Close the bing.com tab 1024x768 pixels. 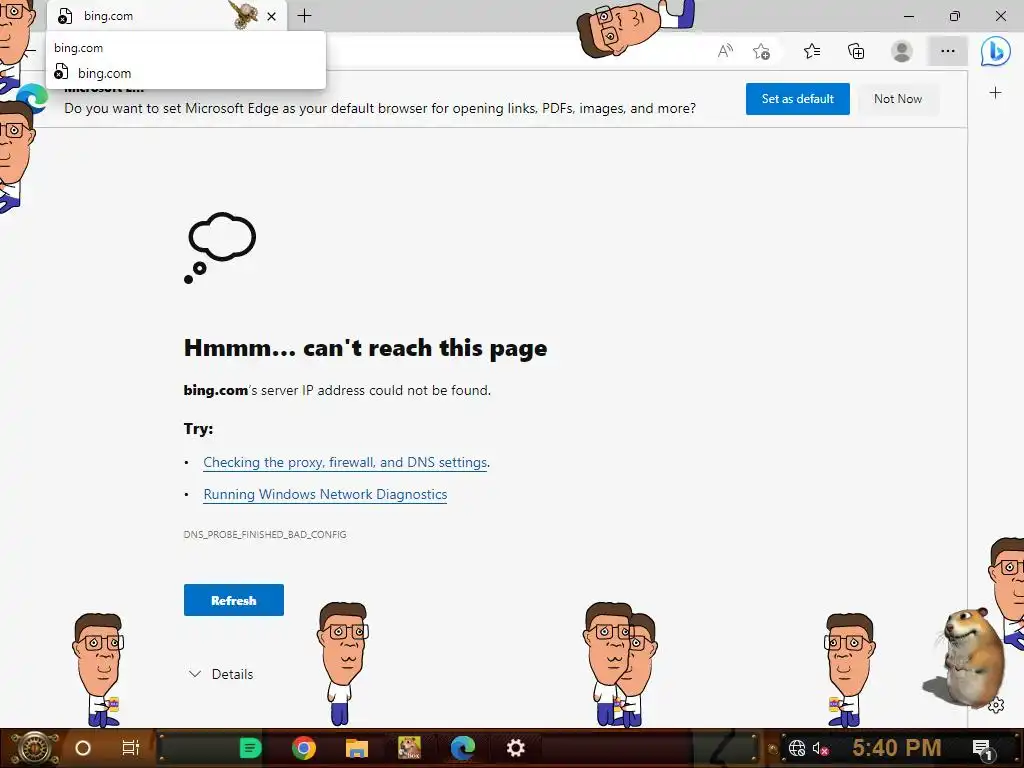[272, 16]
